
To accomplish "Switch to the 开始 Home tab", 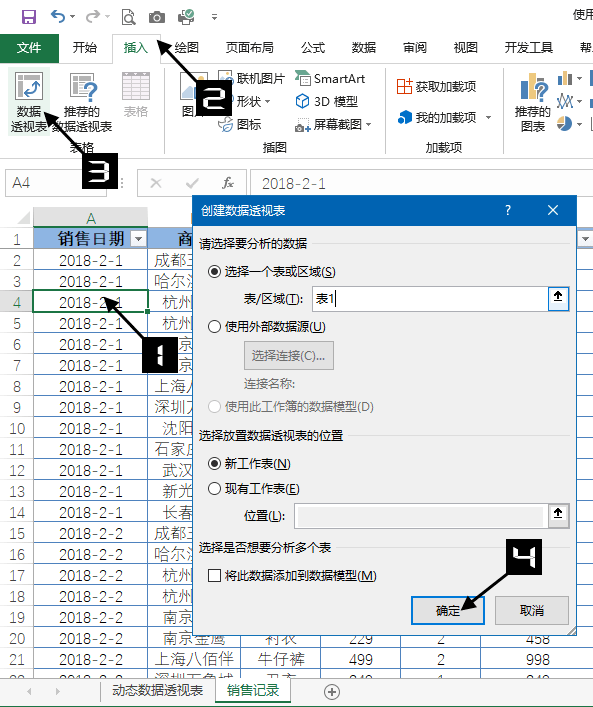I will [x=85, y=48].
